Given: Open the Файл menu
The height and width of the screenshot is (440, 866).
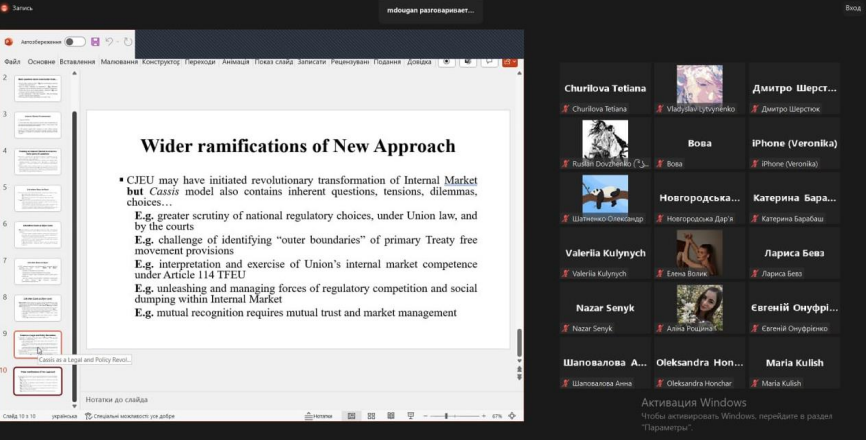Looking at the screenshot, I should coord(12,62).
